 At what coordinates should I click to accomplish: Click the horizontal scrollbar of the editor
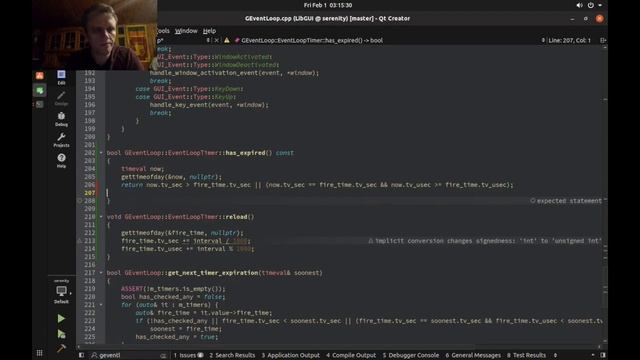pyautogui.click(x=339, y=347)
